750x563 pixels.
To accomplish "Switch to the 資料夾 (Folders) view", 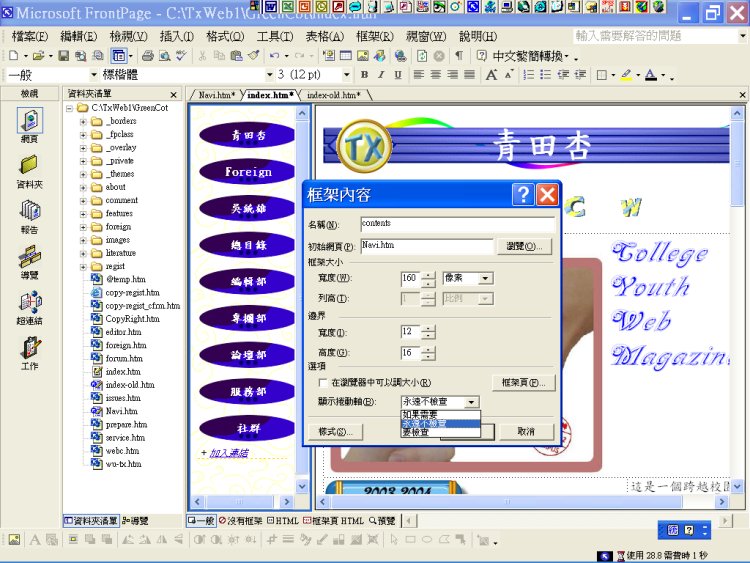I will pos(29,166).
